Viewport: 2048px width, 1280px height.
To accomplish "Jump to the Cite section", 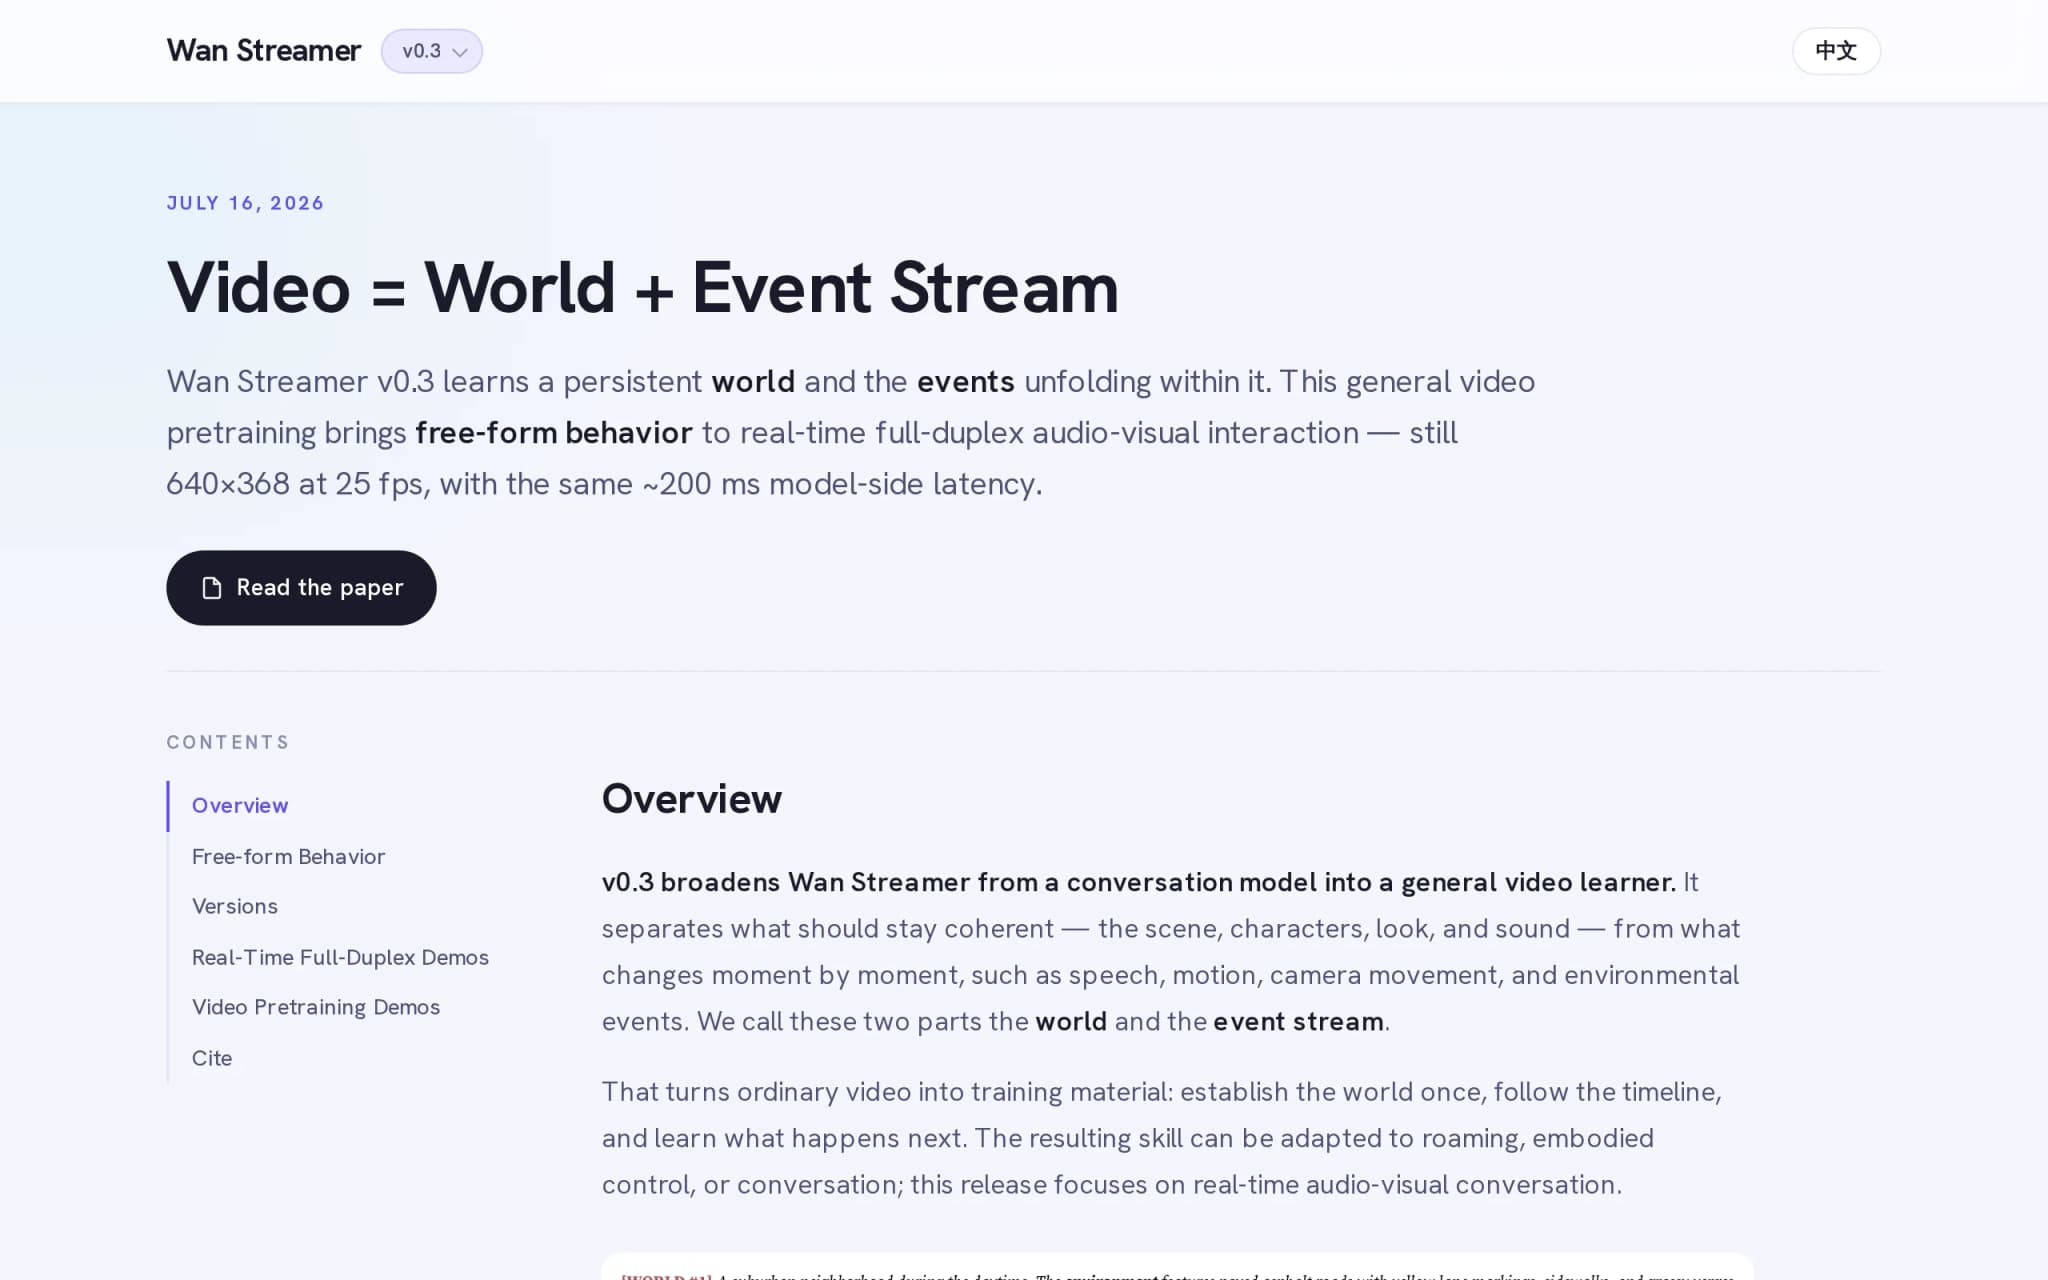I will tap(212, 1058).
